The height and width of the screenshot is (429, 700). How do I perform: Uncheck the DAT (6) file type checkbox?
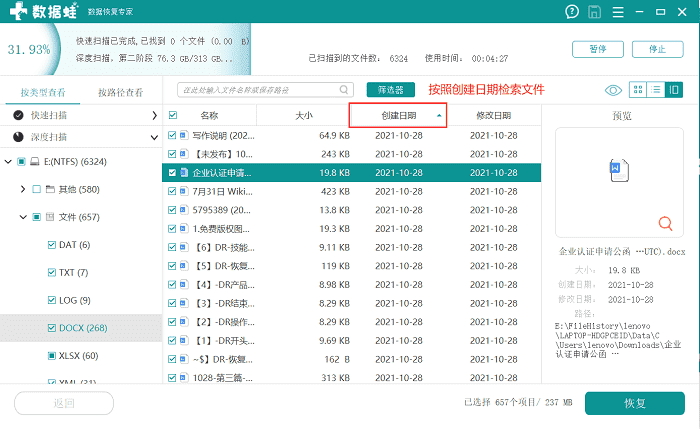(52, 245)
